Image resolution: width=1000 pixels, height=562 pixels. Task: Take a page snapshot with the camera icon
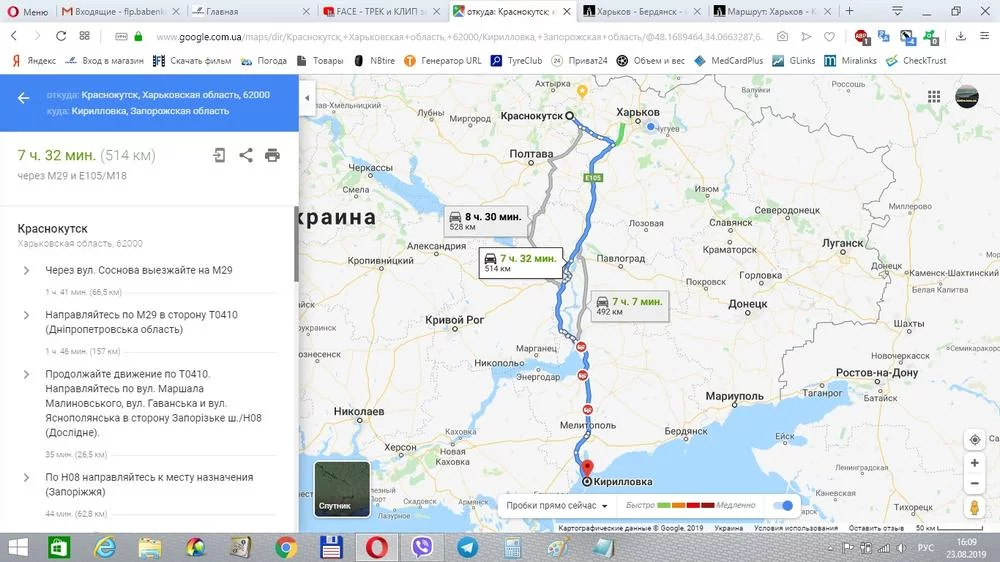pos(783,37)
